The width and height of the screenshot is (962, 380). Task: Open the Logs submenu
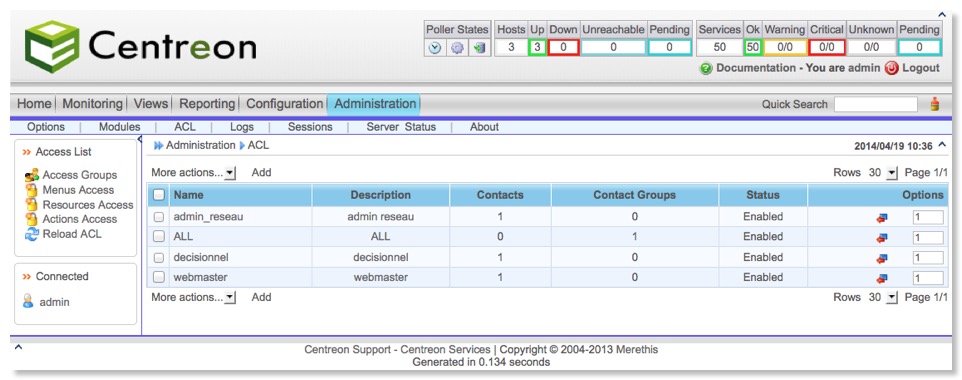(x=242, y=127)
